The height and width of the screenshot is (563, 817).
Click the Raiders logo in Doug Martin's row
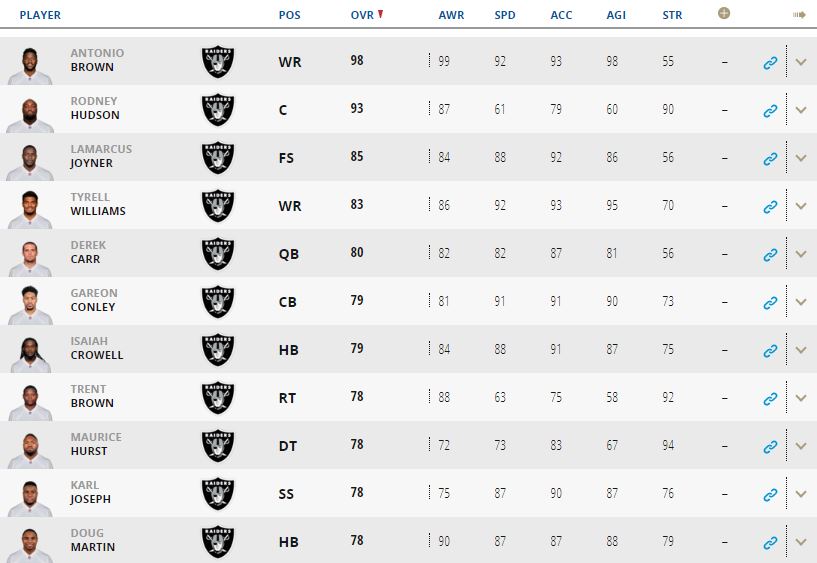(218, 541)
